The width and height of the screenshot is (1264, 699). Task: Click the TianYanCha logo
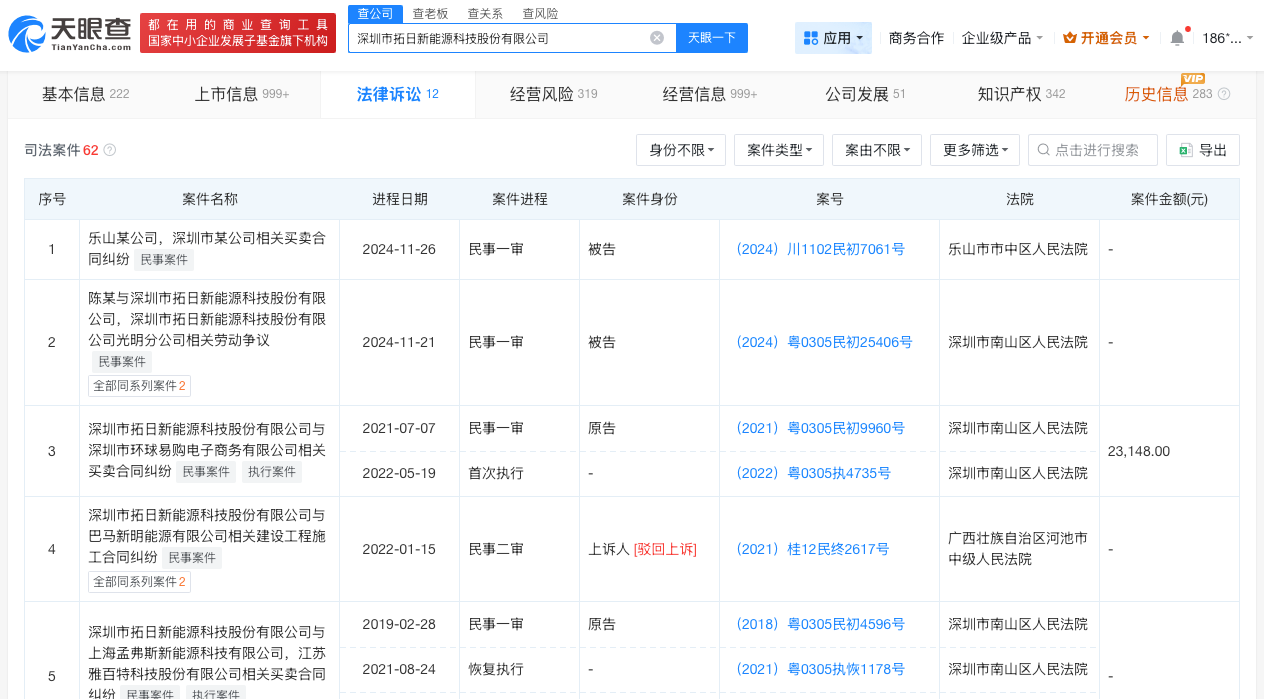click(71, 33)
